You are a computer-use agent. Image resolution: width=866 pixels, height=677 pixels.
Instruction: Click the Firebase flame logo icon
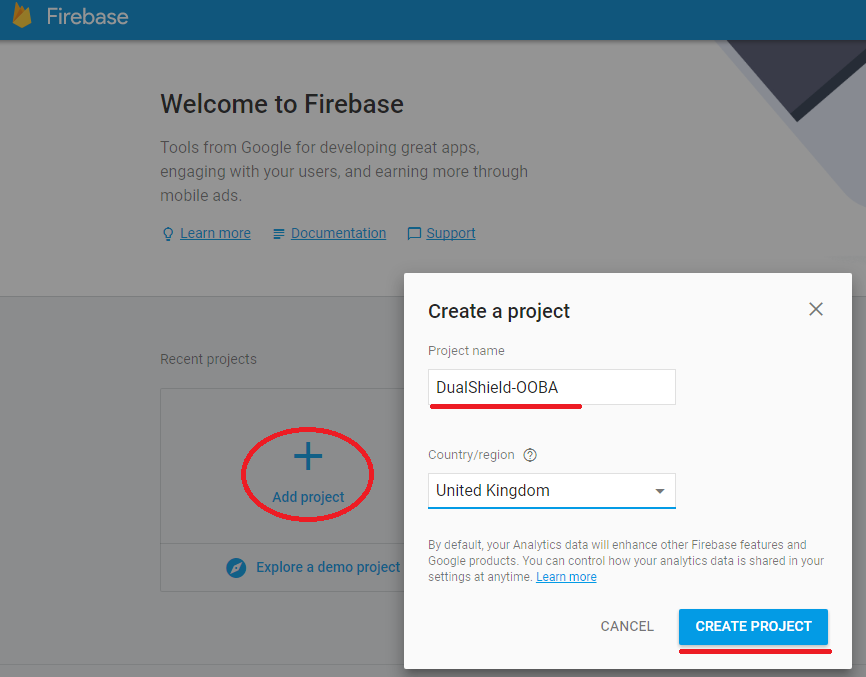(22, 15)
